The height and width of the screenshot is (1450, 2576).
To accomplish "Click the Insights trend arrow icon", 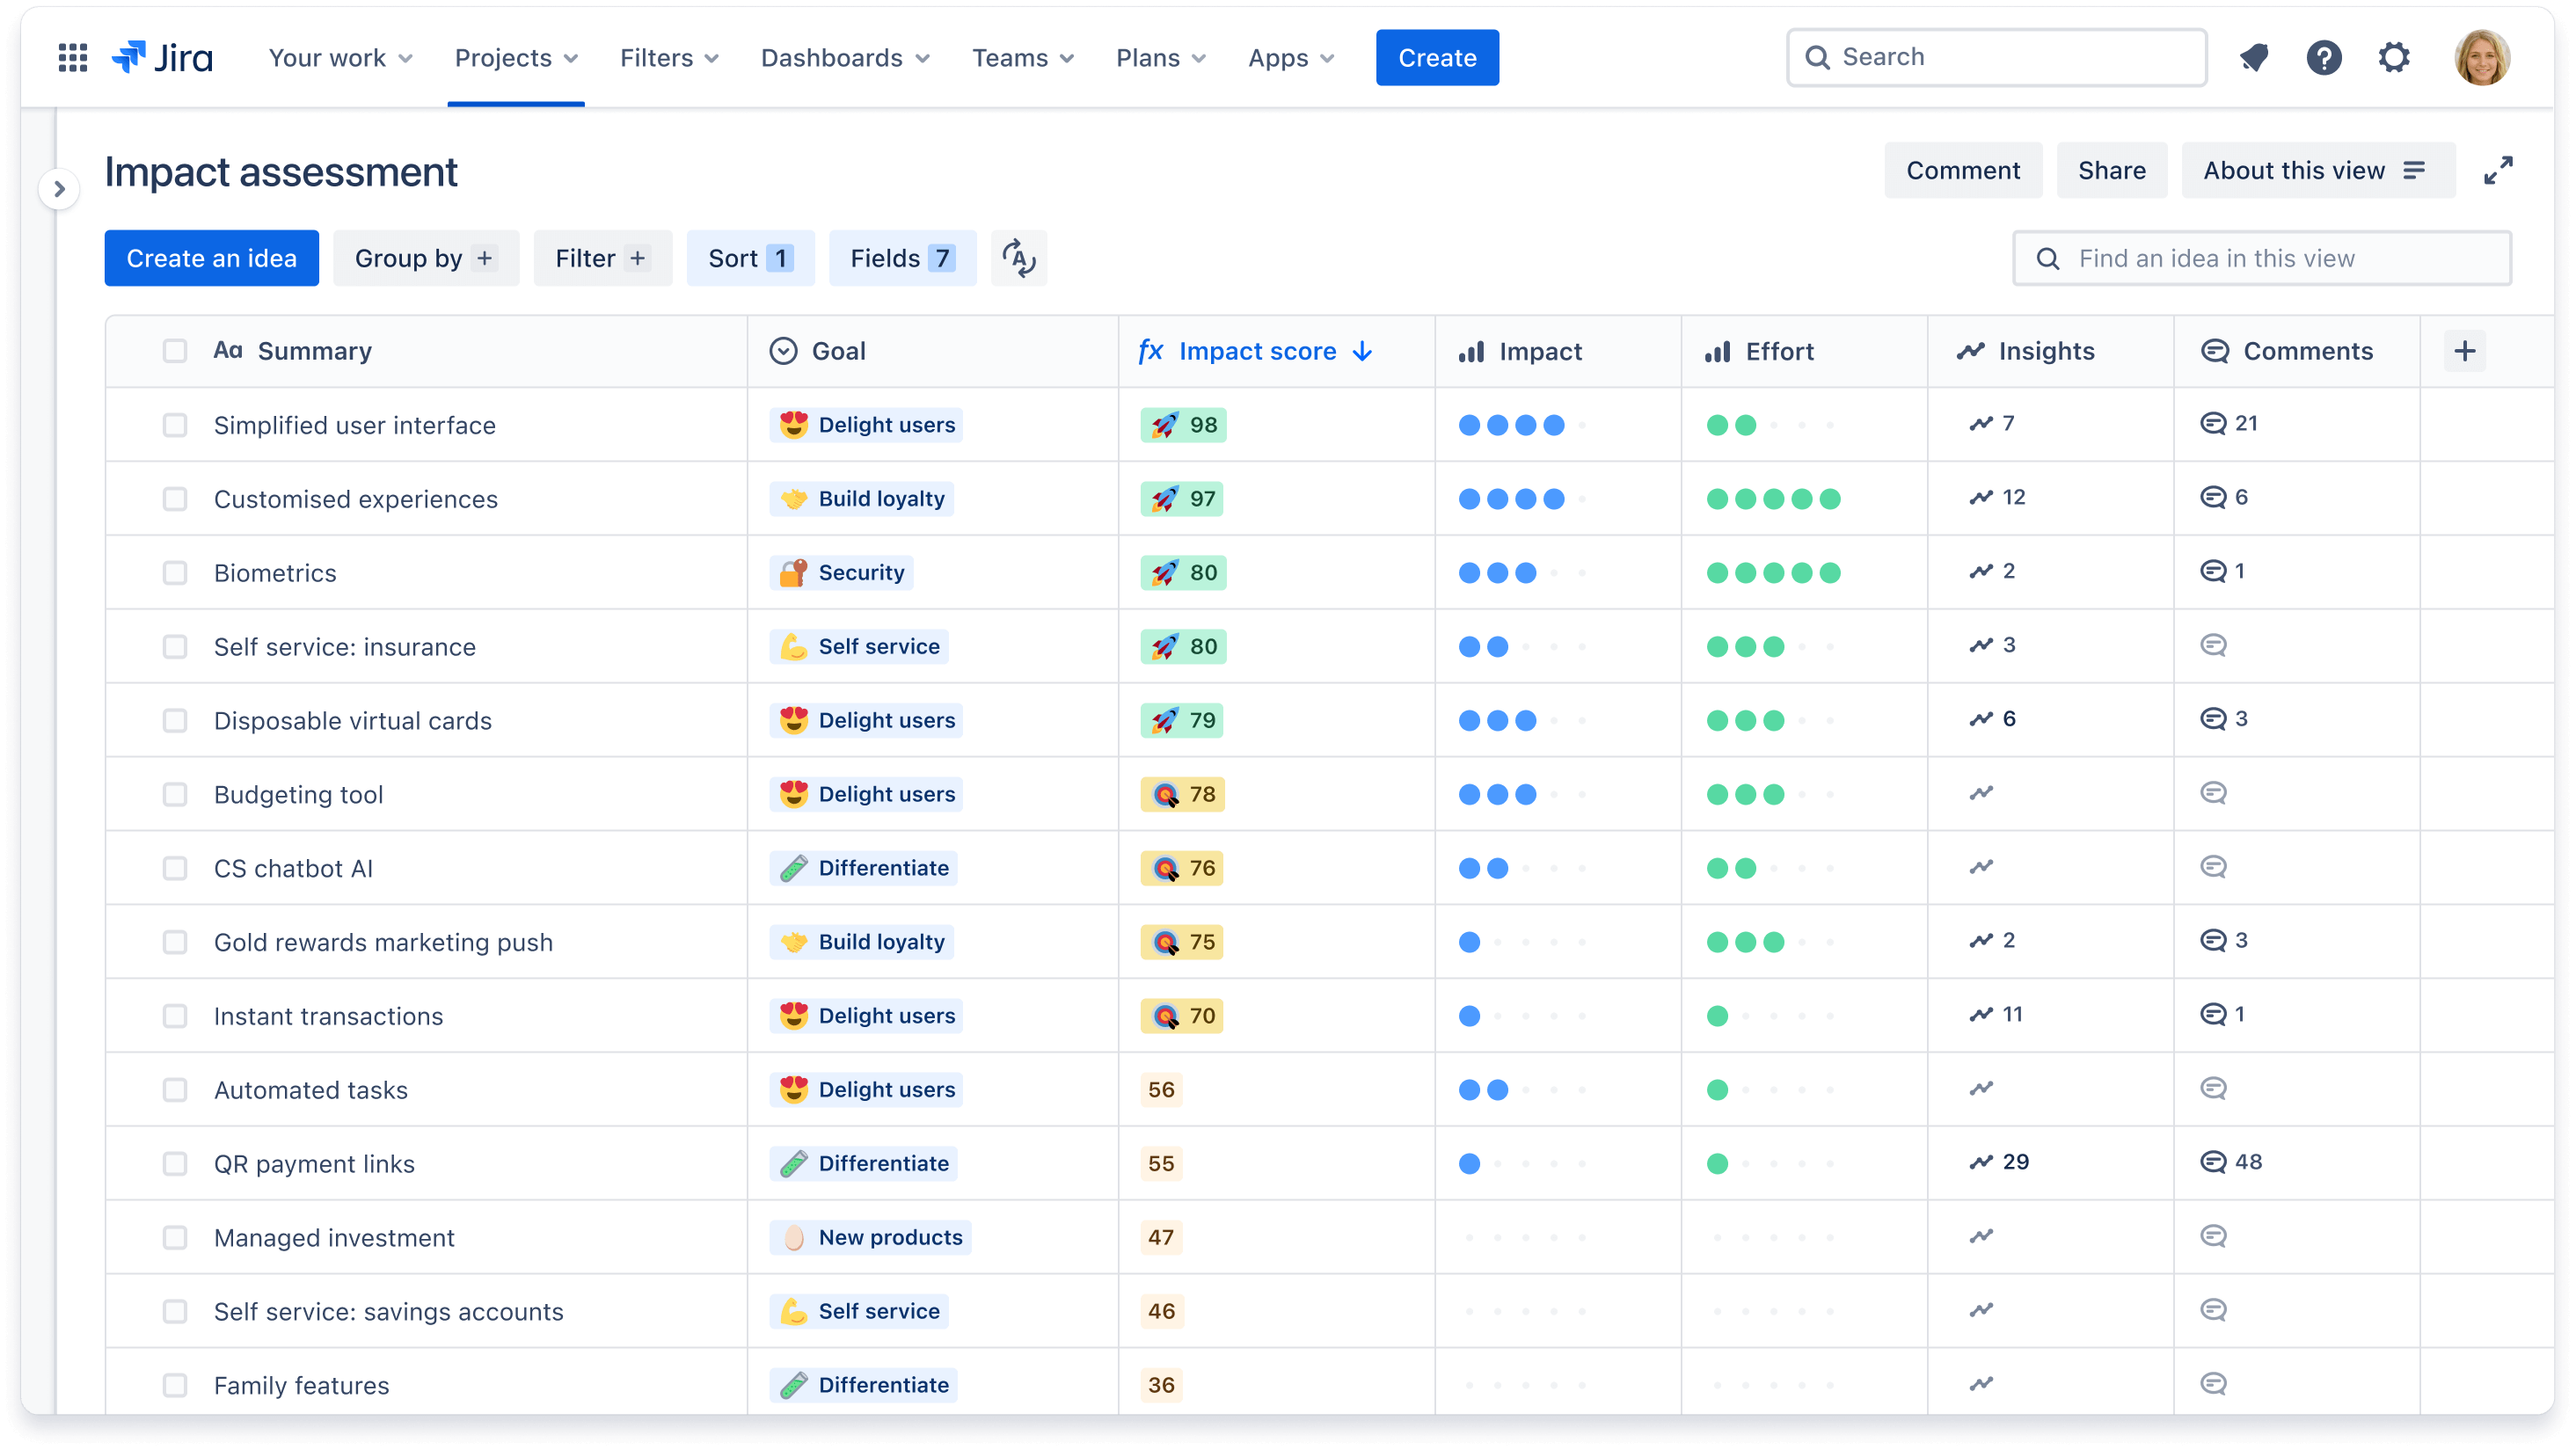I will [1971, 348].
